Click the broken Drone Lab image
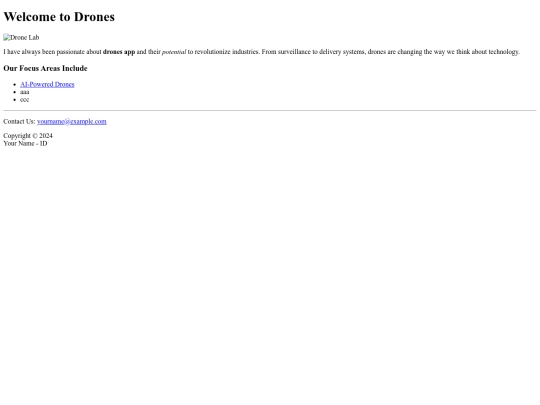Image resolution: width=540 pixels, height=405 pixels. click(x=21, y=38)
